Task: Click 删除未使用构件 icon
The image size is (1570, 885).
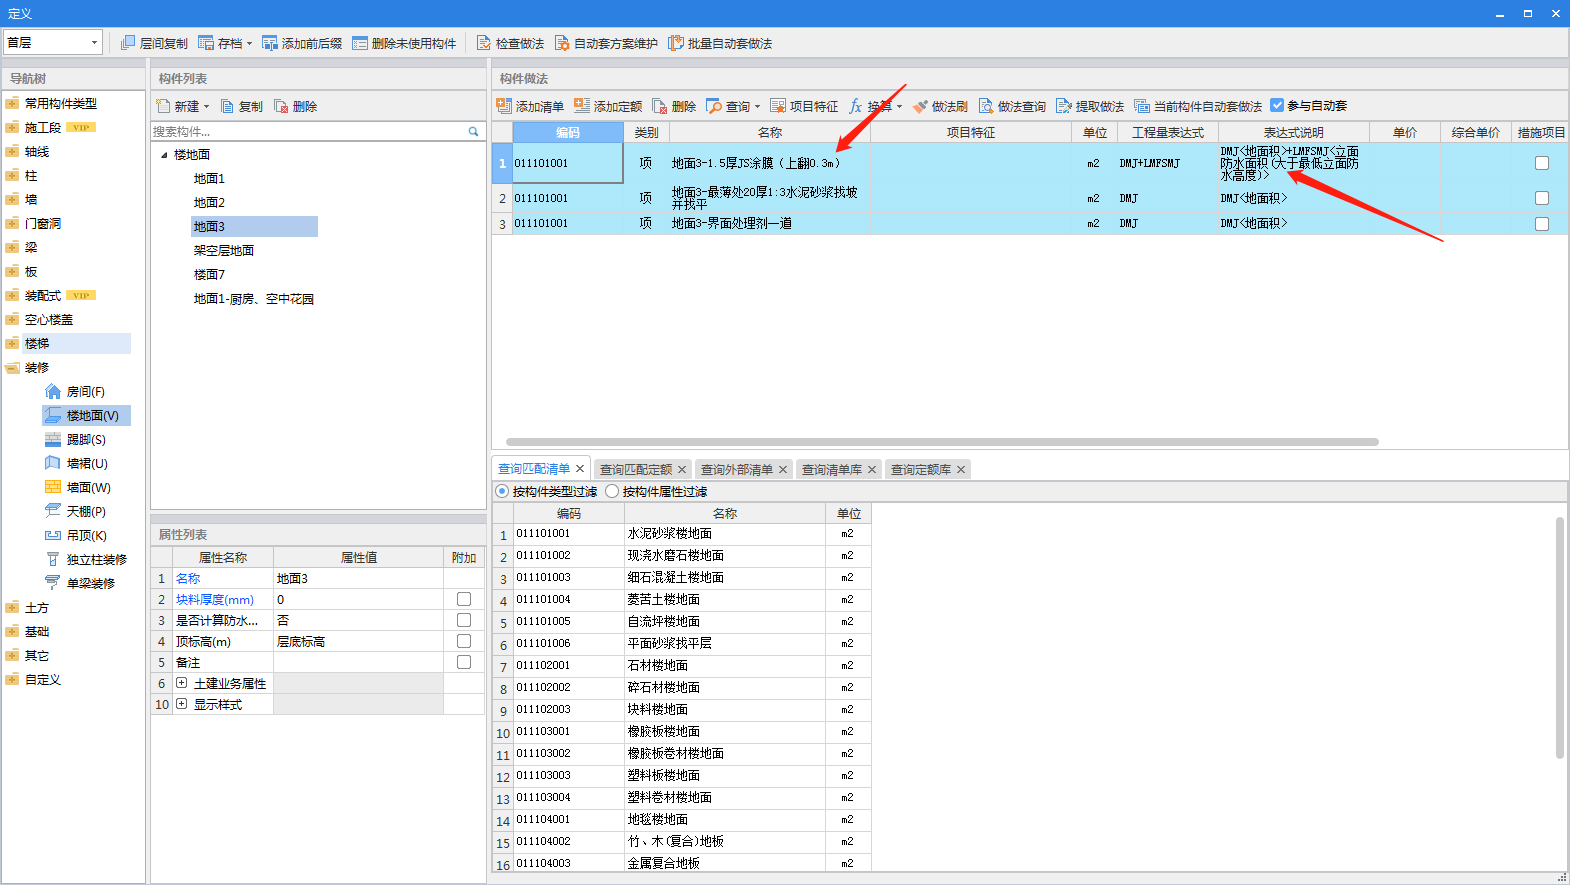Action: (x=360, y=43)
